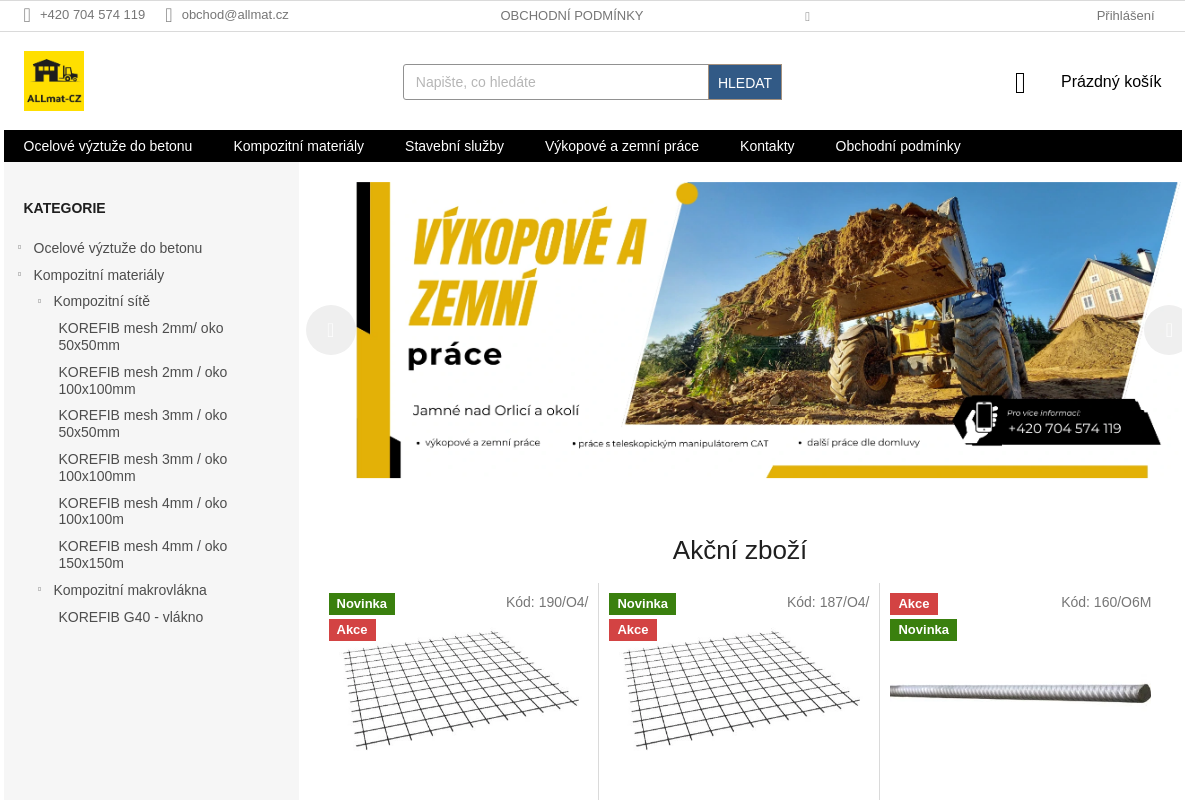
Task: Open product thumbnail with code 160/O6M
Action: [x=1020, y=692]
